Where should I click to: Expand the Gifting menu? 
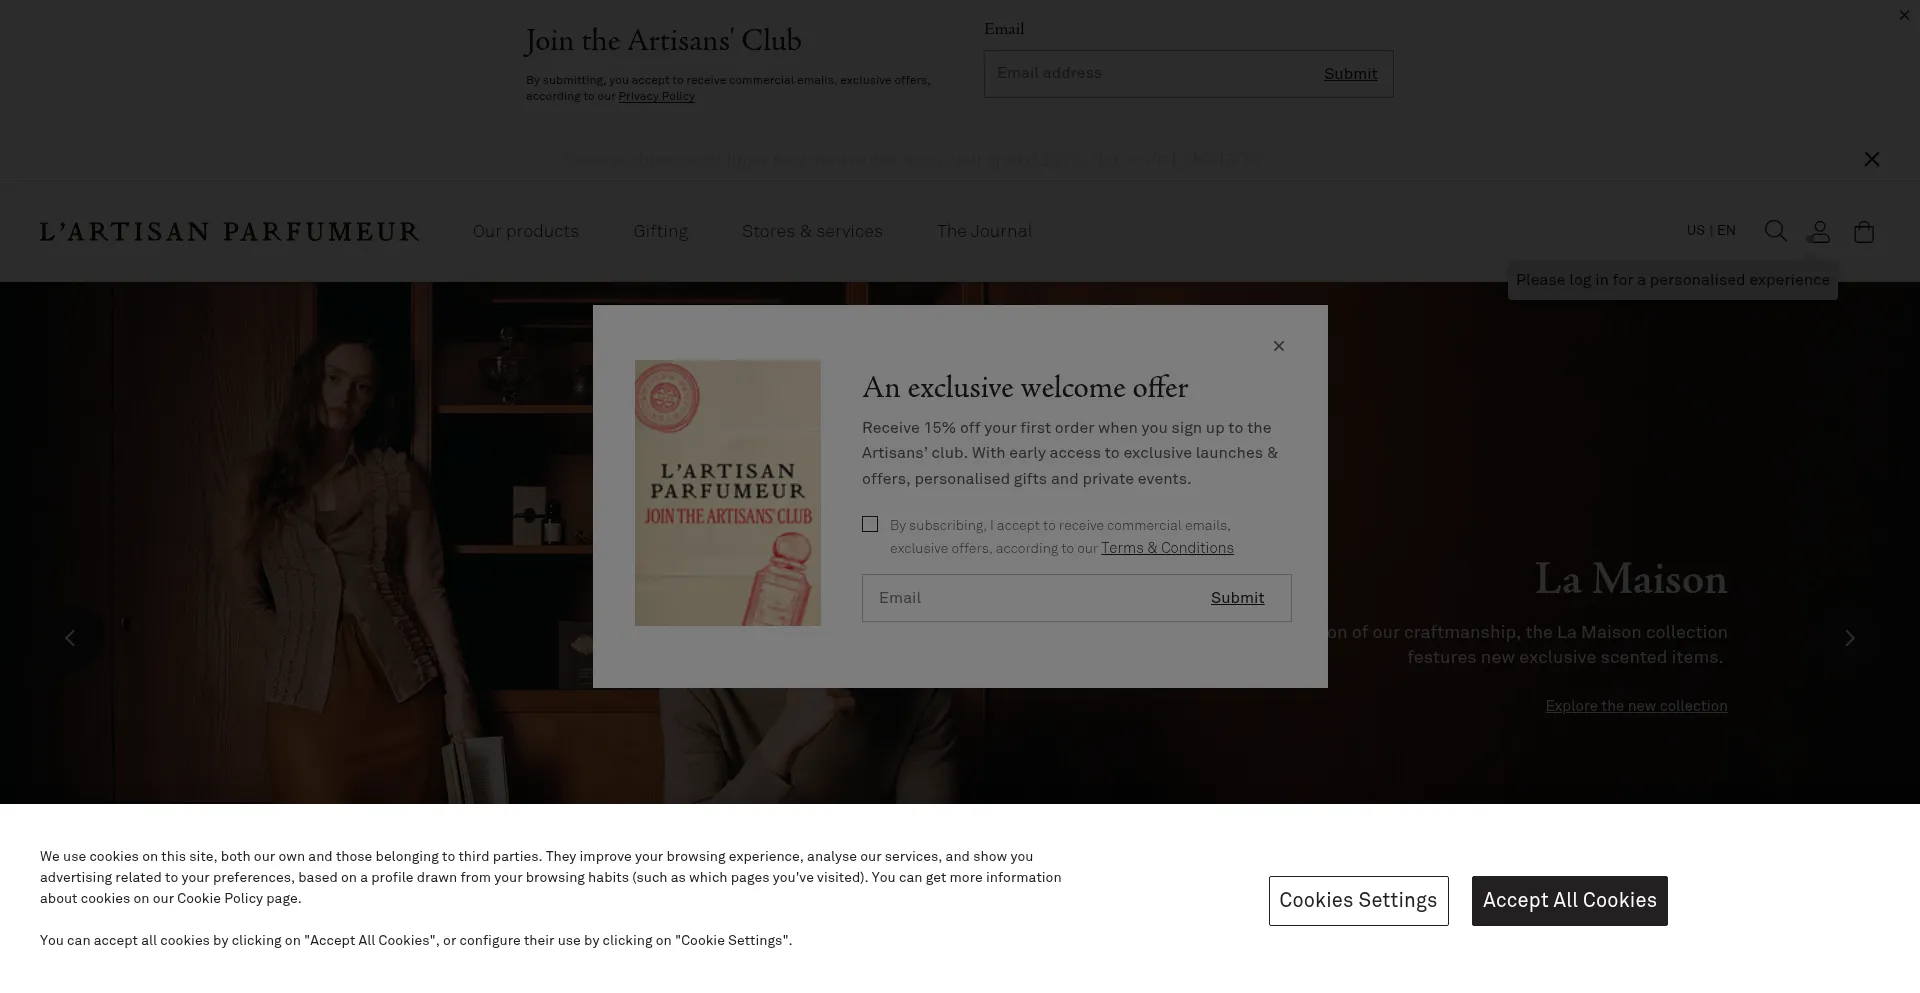pos(660,231)
